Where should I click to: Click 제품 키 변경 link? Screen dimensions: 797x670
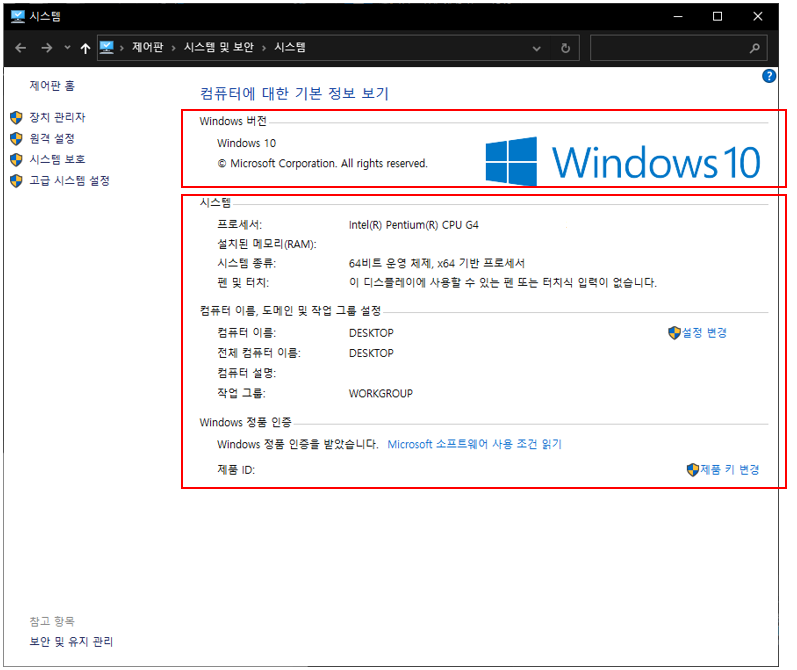click(730, 470)
